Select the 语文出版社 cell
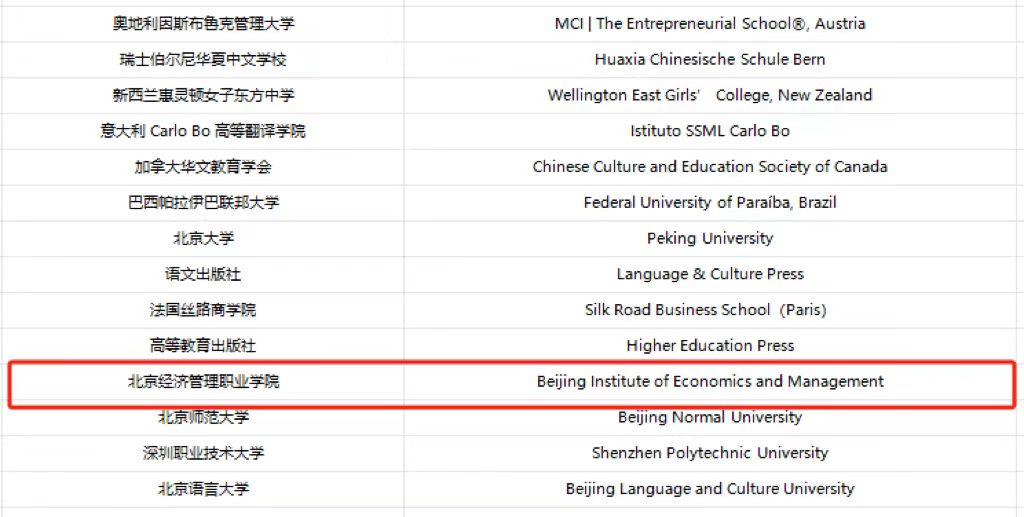The width and height of the screenshot is (1024, 517). (x=203, y=274)
